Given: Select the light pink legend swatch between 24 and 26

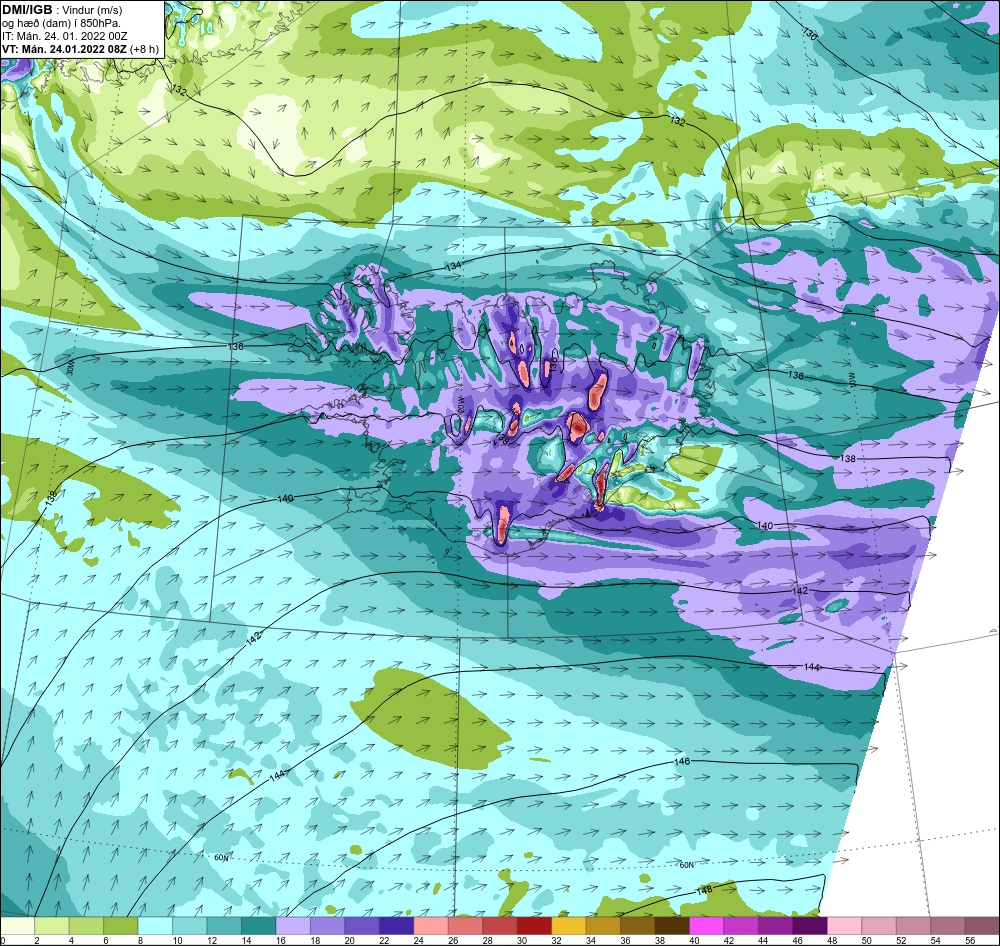Looking at the screenshot, I should click(x=430, y=926).
